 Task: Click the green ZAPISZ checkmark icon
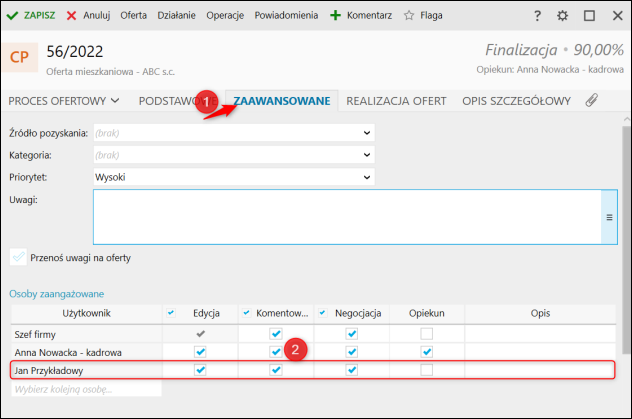click(12, 16)
